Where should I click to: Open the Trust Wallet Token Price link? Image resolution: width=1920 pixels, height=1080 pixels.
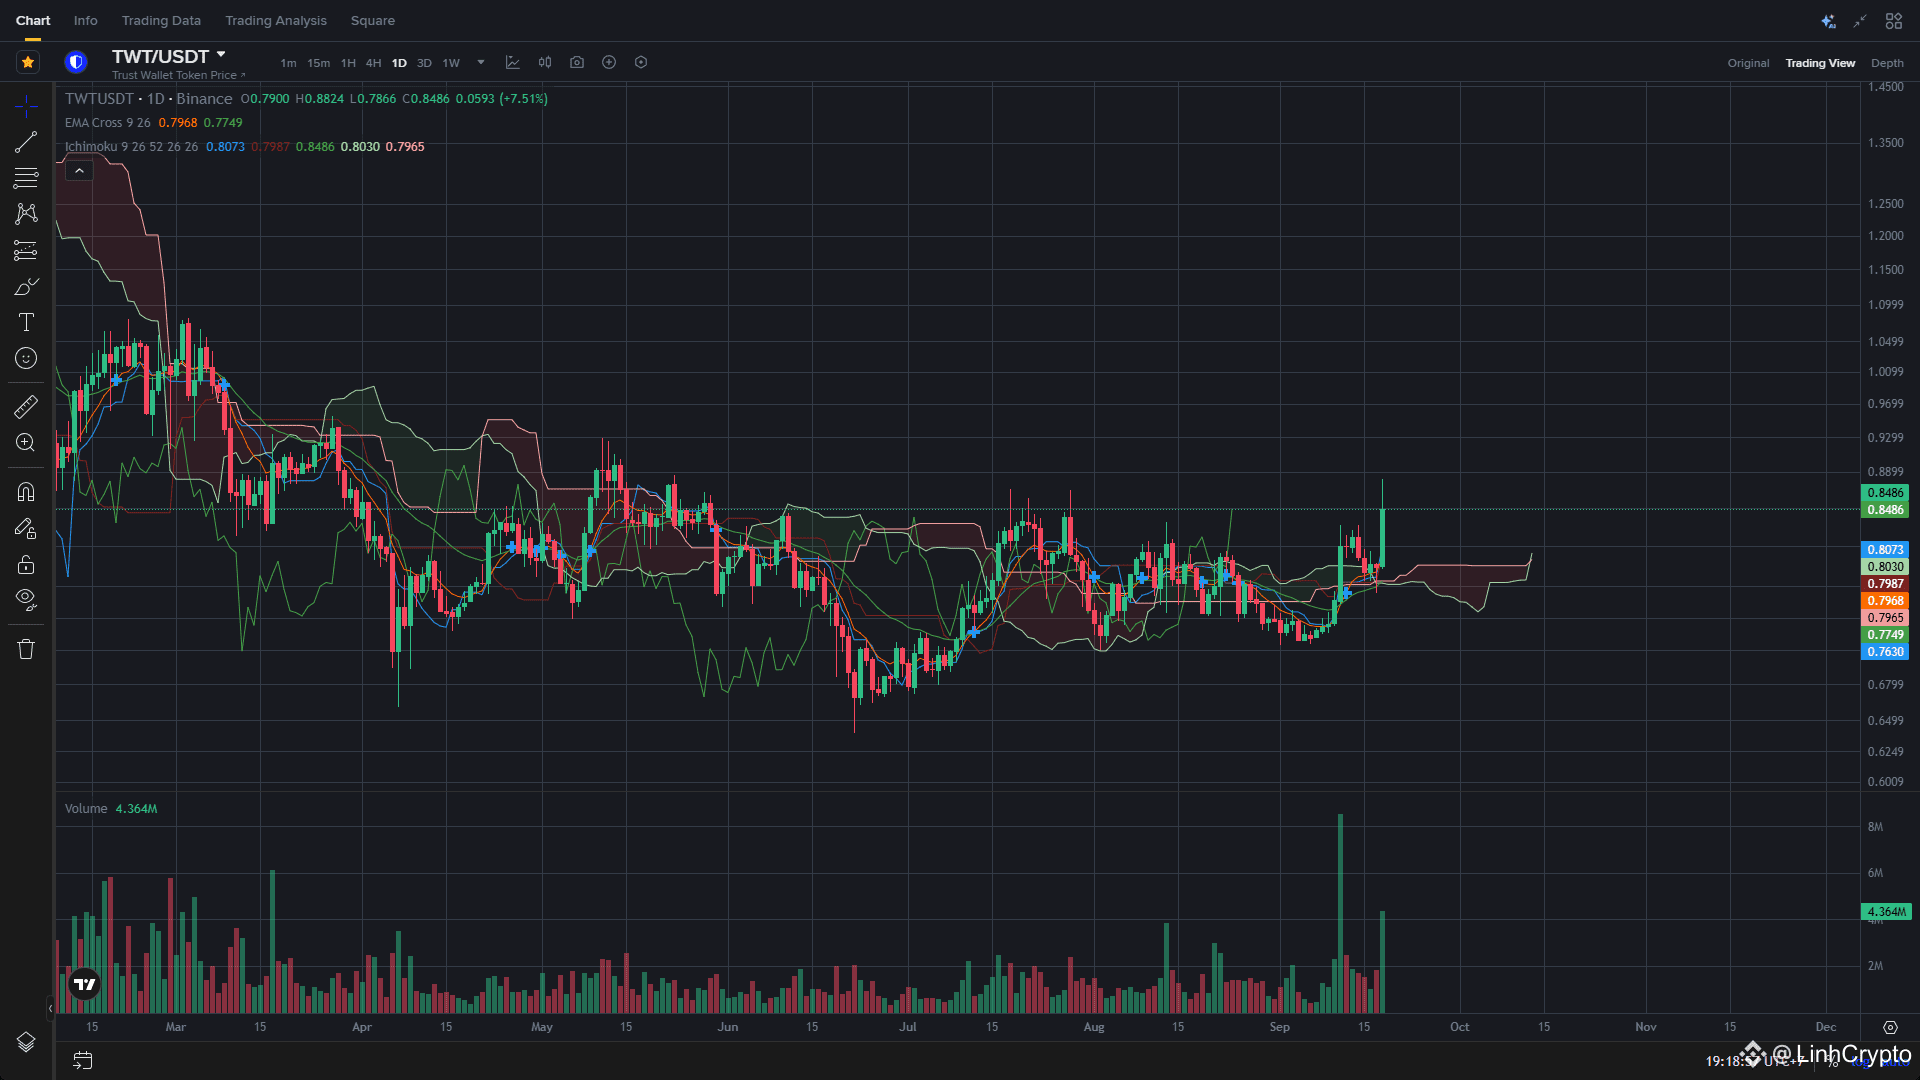coord(177,74)
